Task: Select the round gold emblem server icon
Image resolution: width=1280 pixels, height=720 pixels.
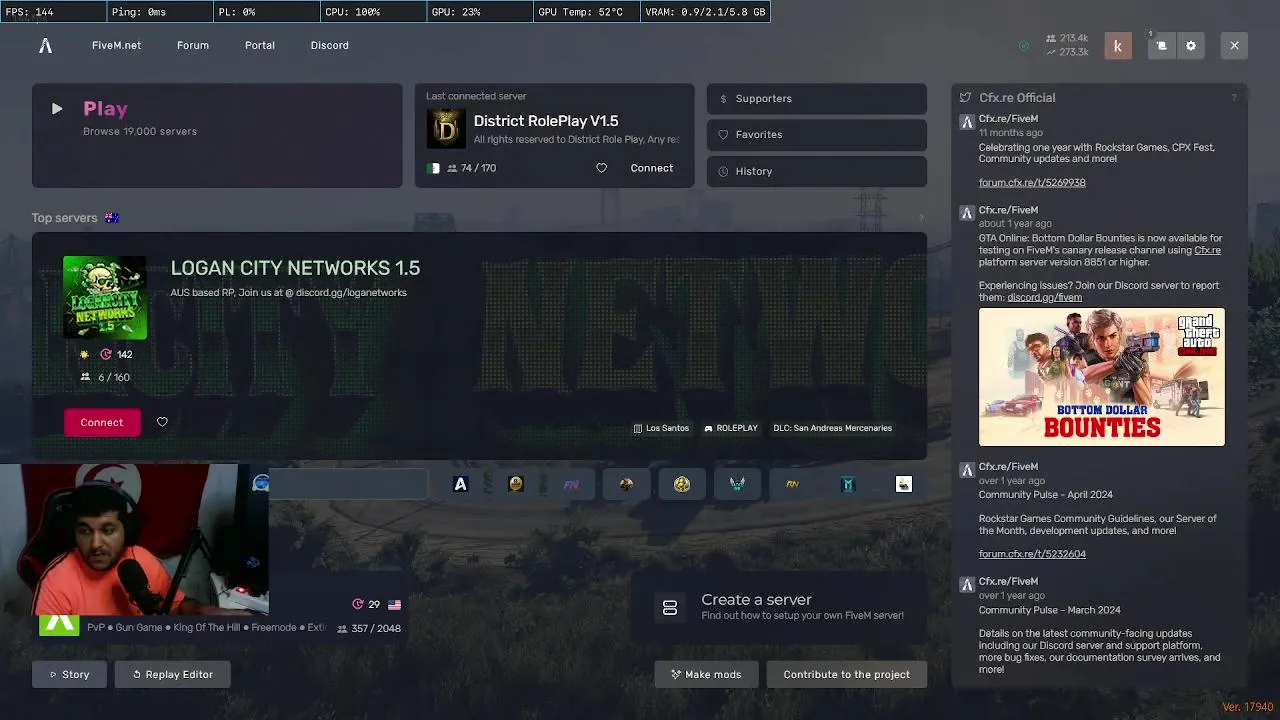Action: click(x=682, y=484)
